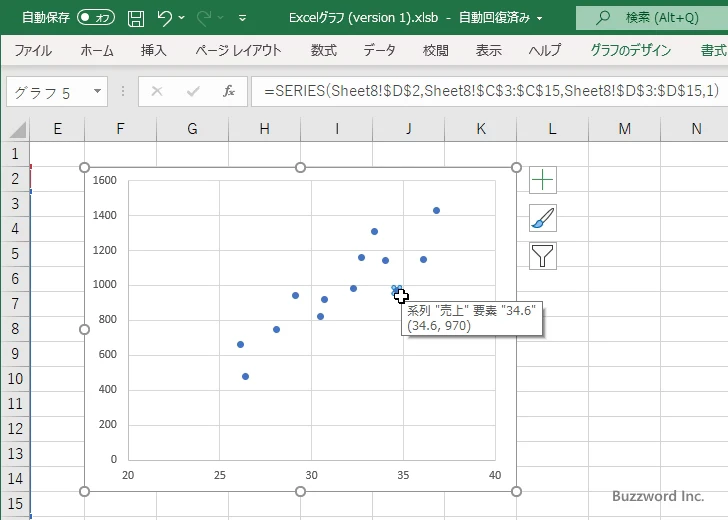Select column H header

click(264, 129)
